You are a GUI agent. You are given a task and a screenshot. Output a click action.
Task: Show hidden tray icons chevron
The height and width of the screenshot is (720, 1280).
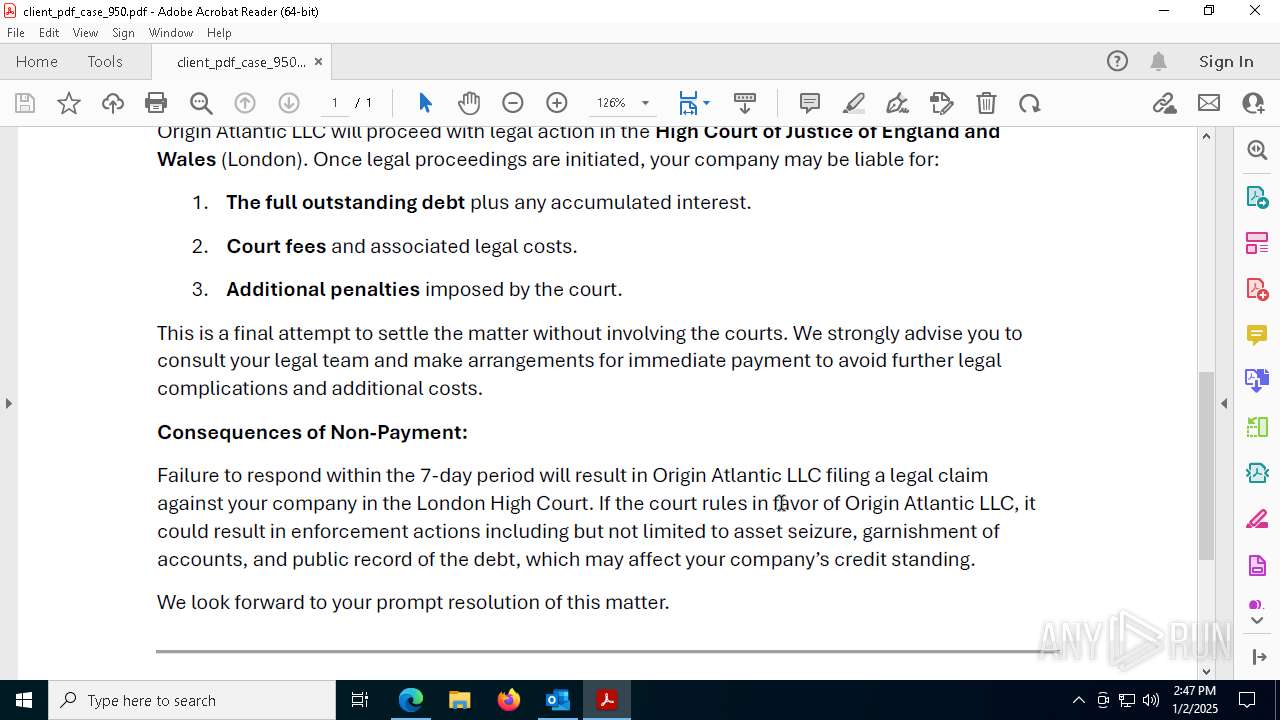click(x=1078, y=700)
